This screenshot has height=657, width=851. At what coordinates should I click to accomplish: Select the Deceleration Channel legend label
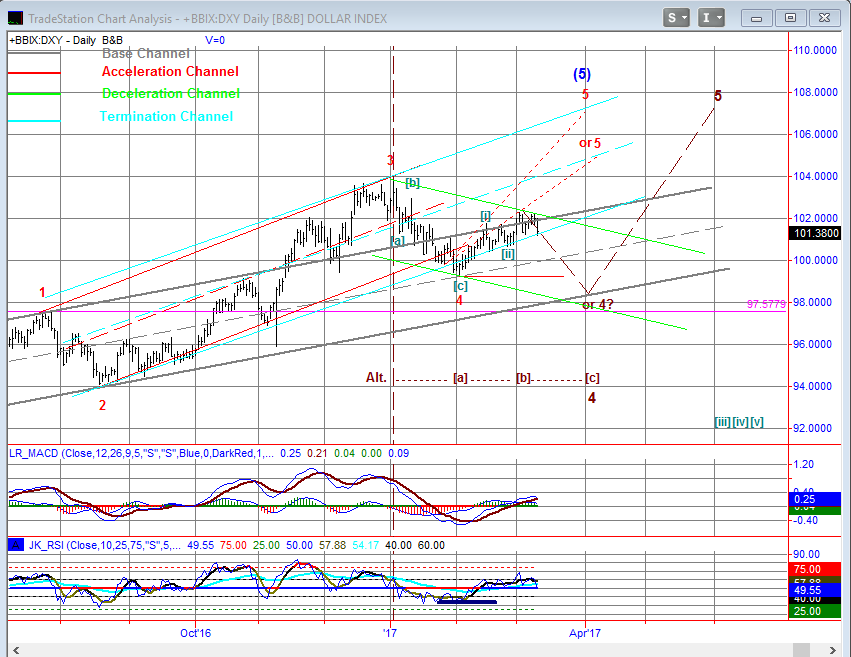(170, 93)
